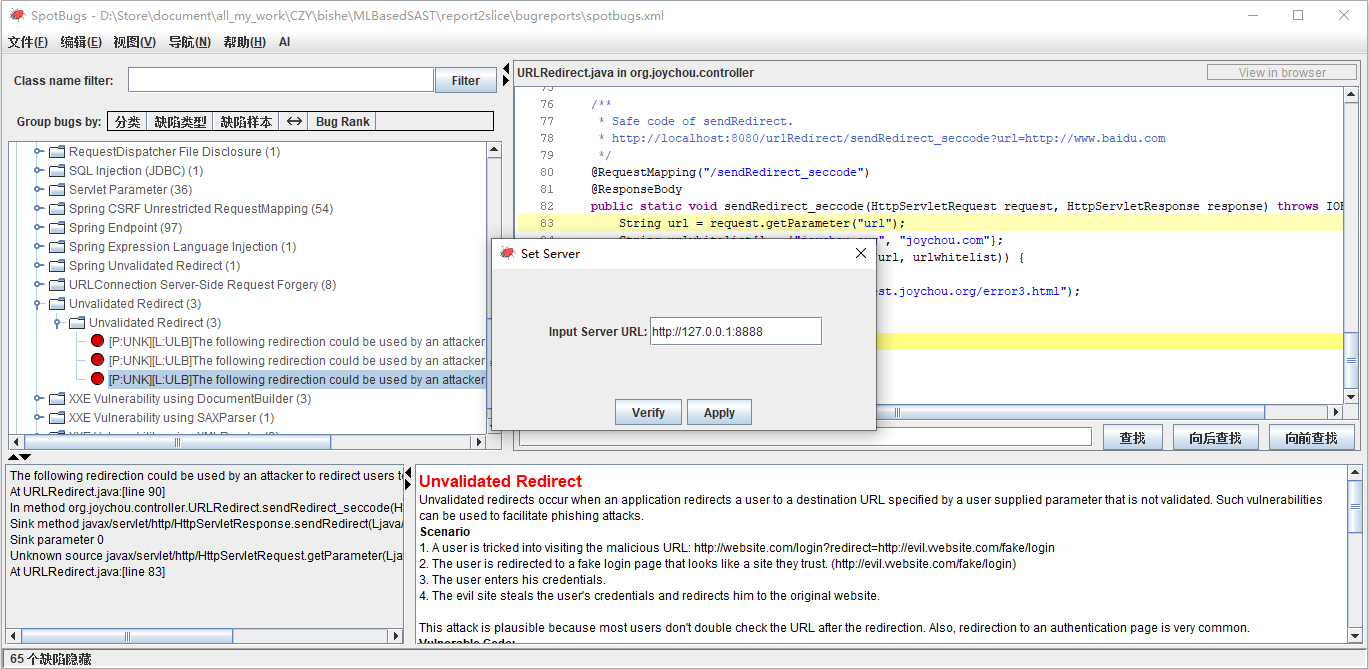Click the Class name filter input field
The image size is (1369, 669).
[x=281, y=80]
